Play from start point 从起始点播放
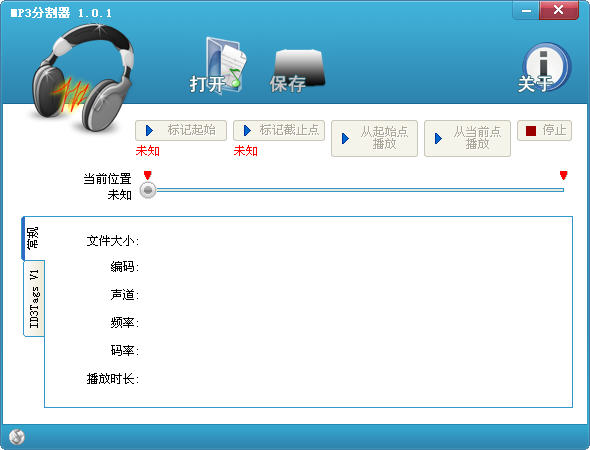Image resolution: width=590 pixels, height=450 pixels. 374,138
